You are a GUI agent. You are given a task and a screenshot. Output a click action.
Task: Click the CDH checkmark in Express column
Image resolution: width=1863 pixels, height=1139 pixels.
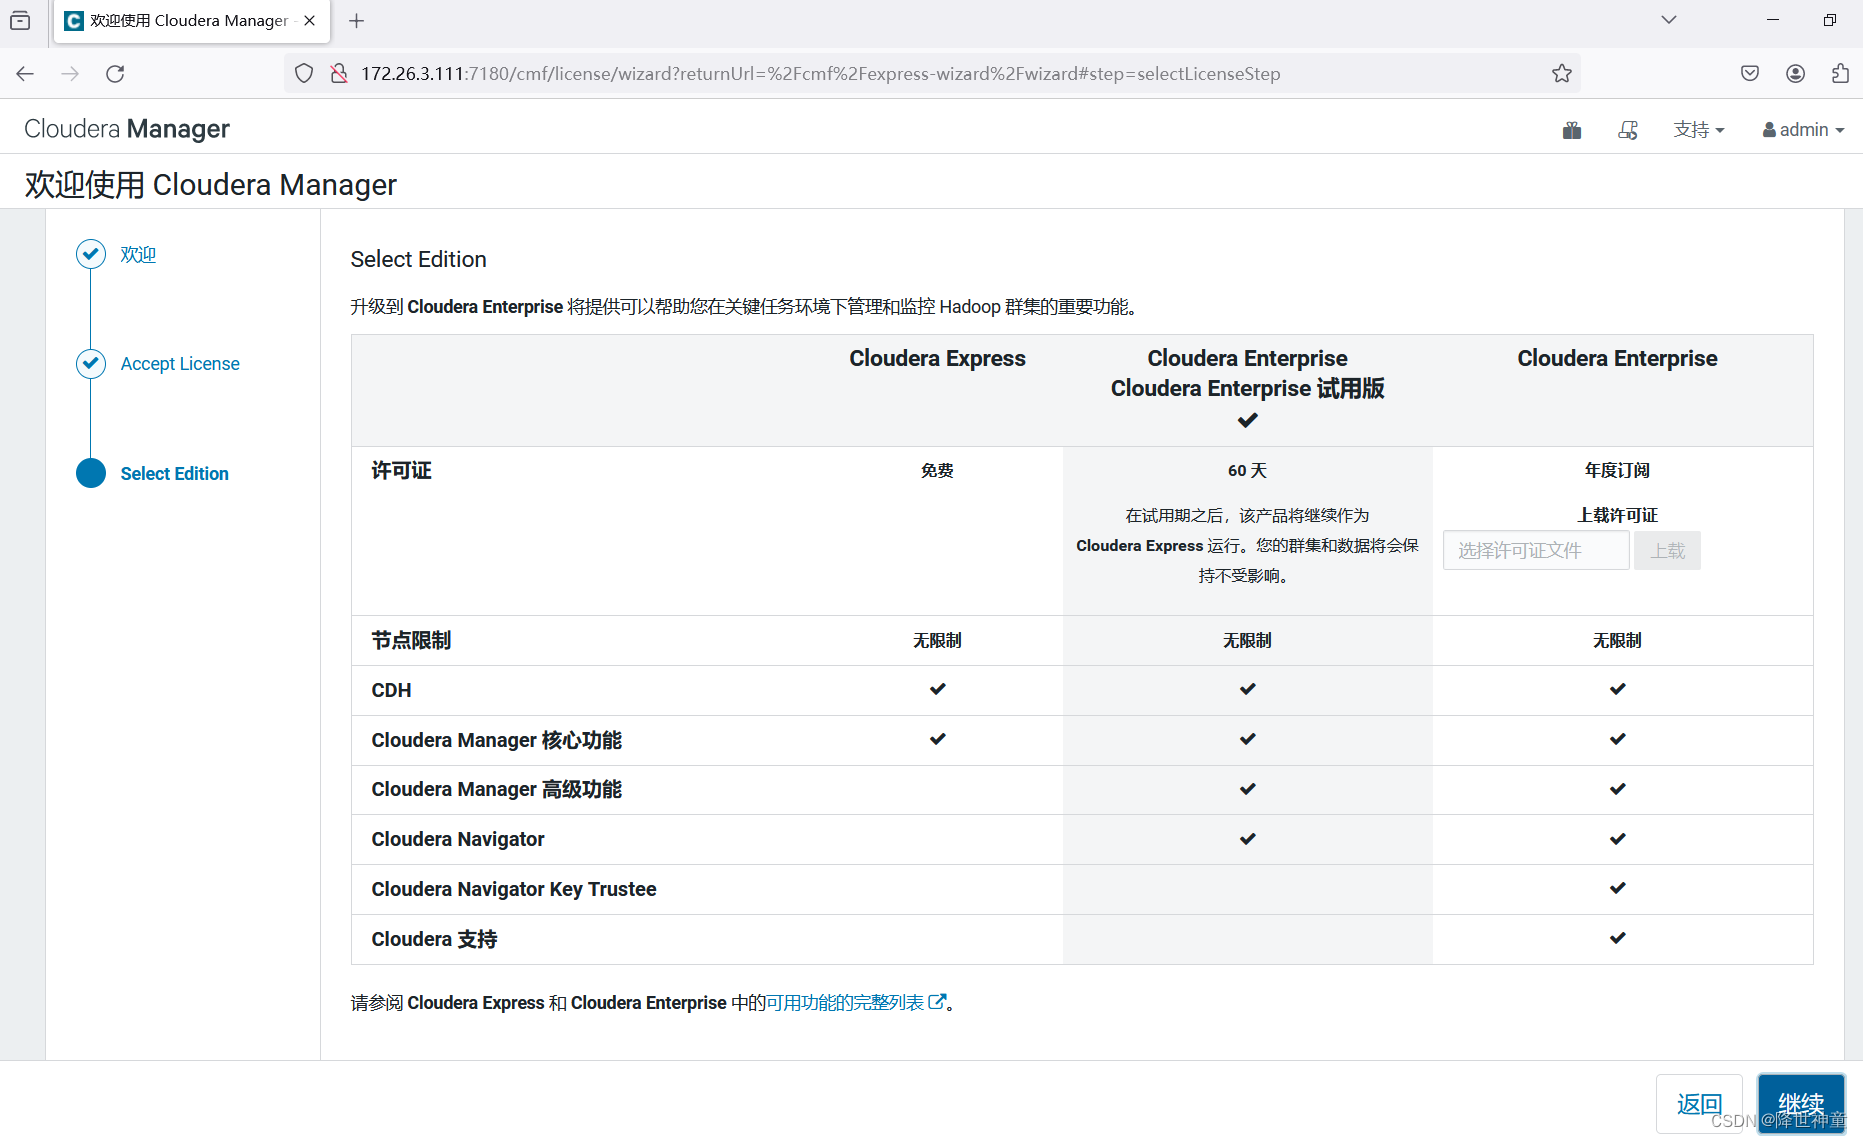pyautogui.click(x=937, y=689)
